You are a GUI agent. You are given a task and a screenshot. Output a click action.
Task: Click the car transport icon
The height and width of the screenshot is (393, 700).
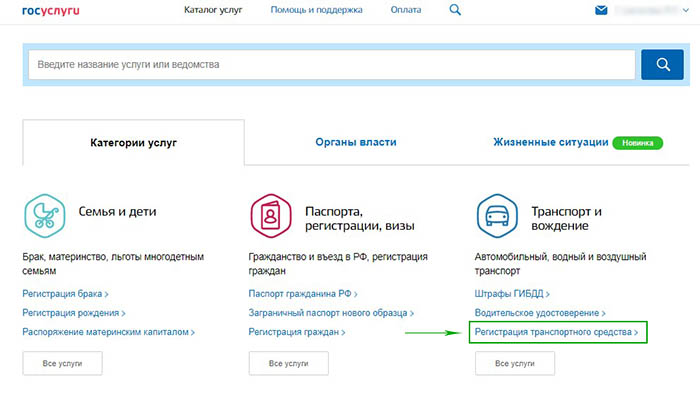point(497,216)
